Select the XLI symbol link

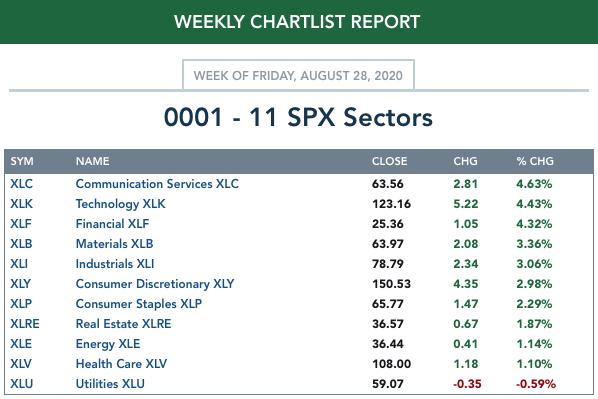19,264
